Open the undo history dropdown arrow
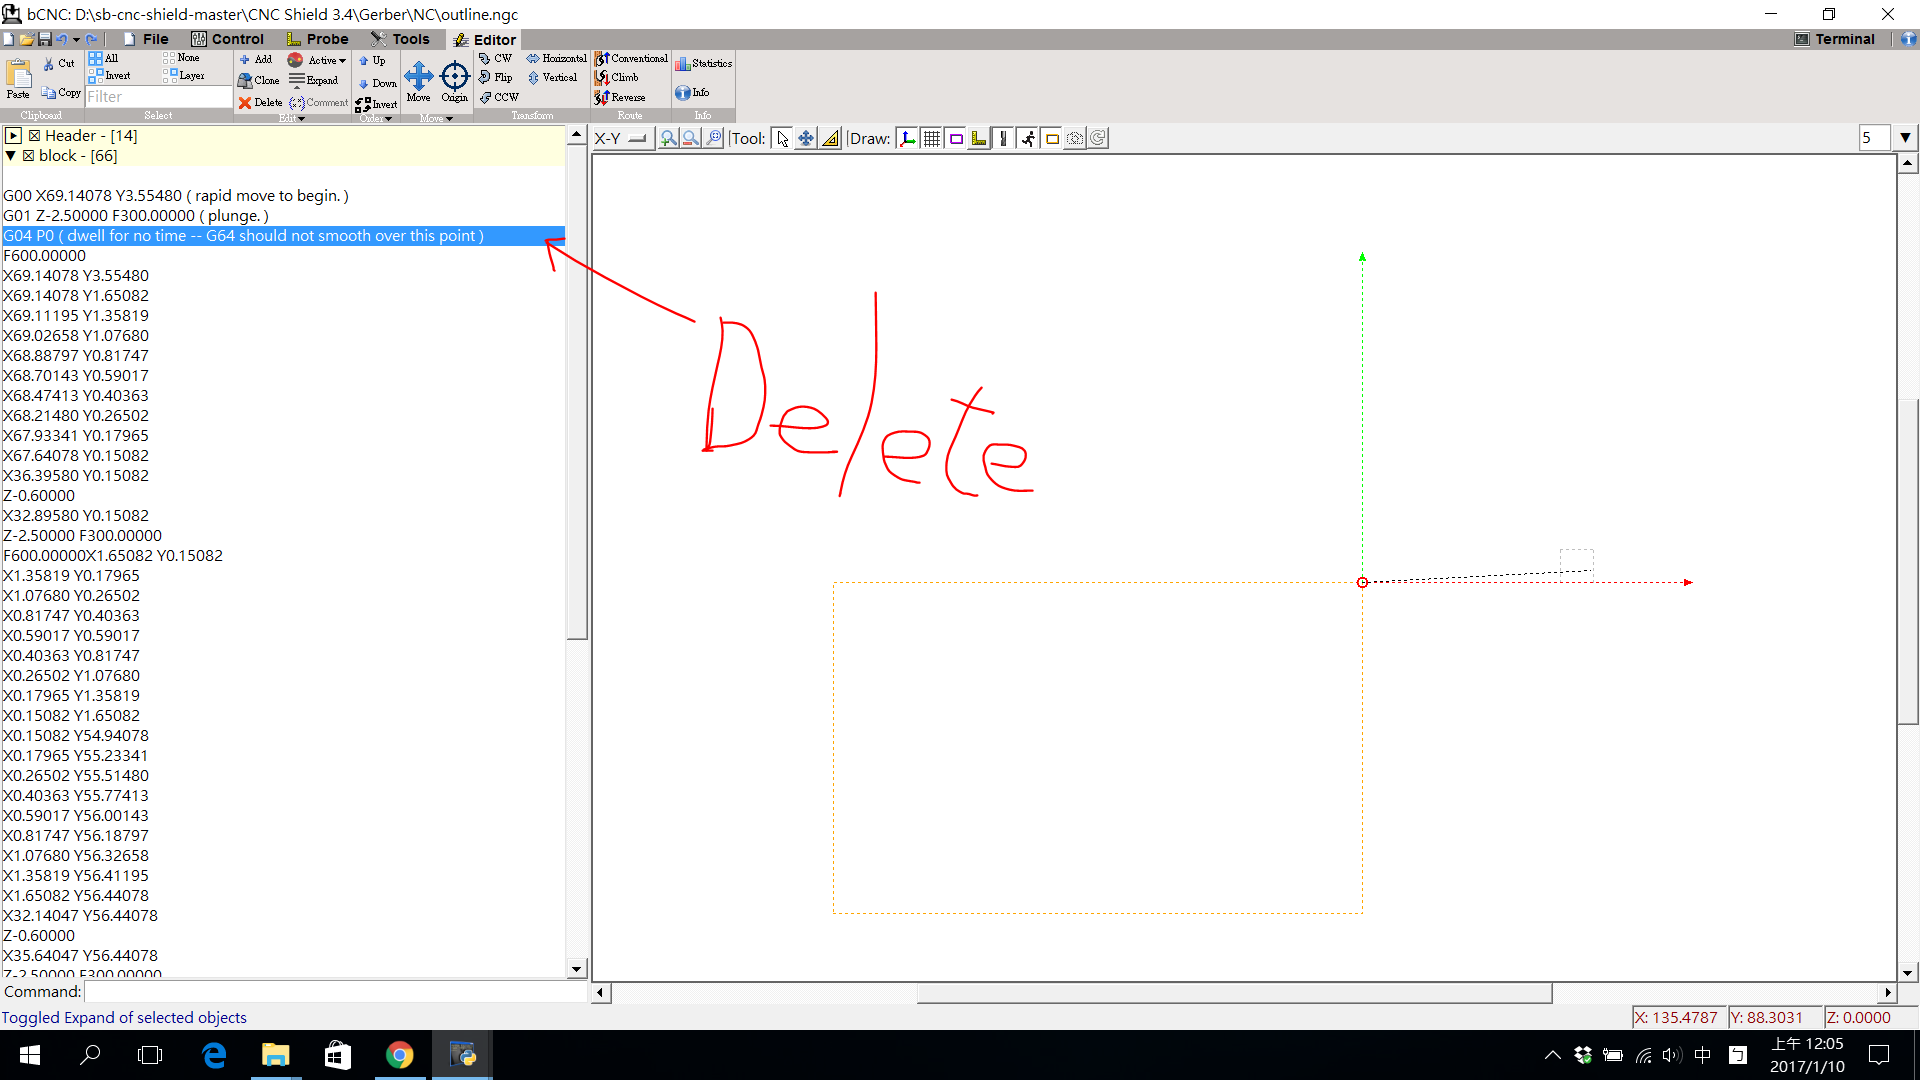The width and height of the screenshot is (1920, 1080). click(76, 39)
